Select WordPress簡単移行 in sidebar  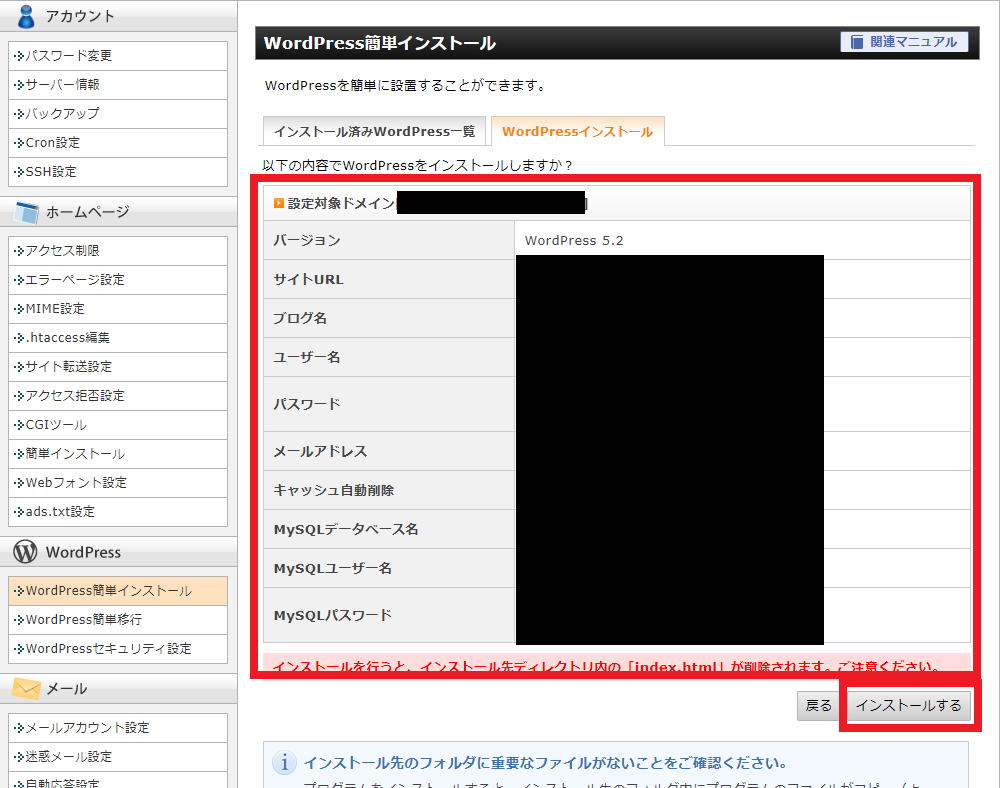[83, 620]
